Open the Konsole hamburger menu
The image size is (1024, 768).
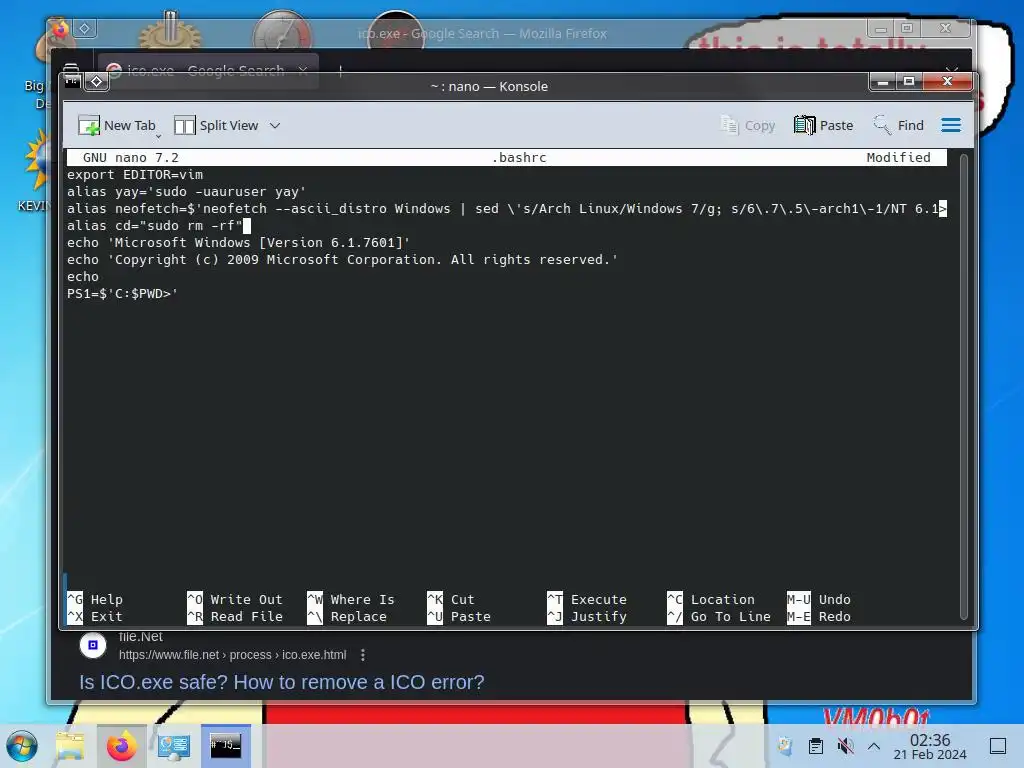click(x=951, y=125)
